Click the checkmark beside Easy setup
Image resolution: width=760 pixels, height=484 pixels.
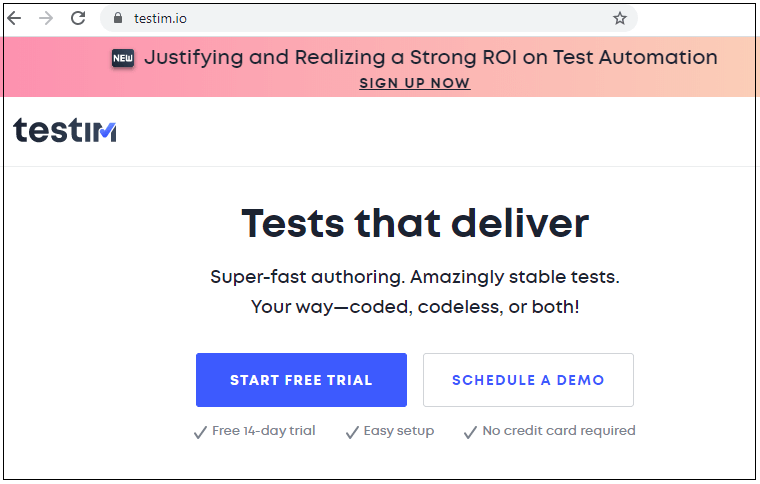pyautogui.click(x=352, y=432)
